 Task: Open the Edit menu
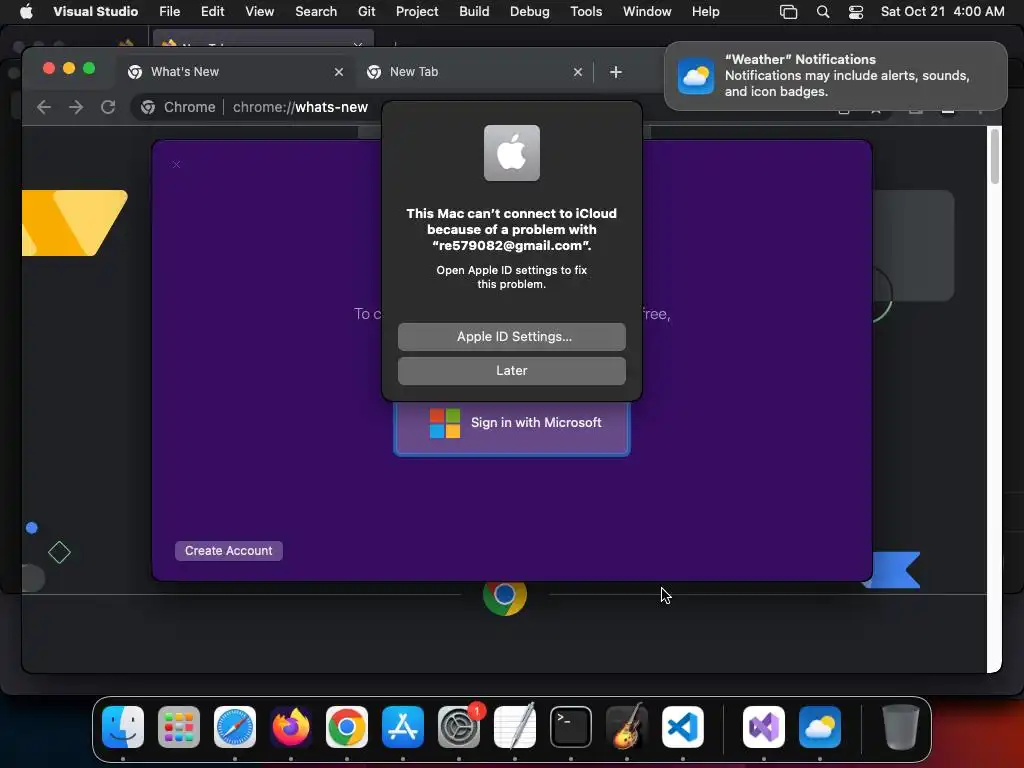pyautogui.click(x=212, y=11)
